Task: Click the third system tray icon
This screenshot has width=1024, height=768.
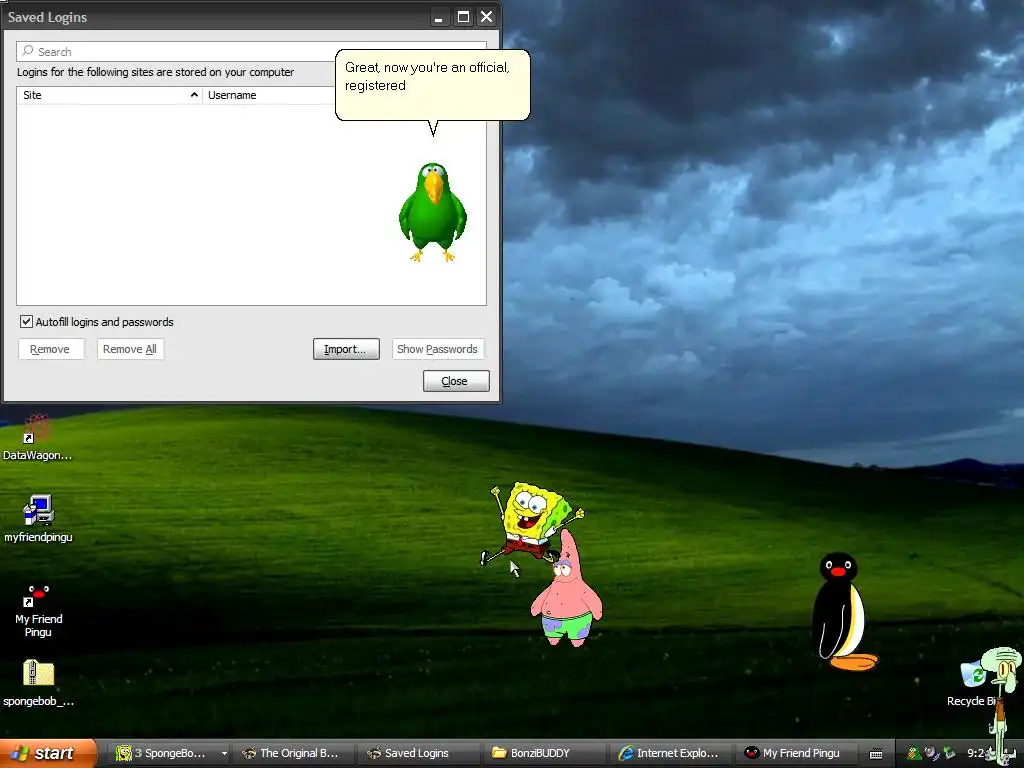Action: click(x=950, y=754)
